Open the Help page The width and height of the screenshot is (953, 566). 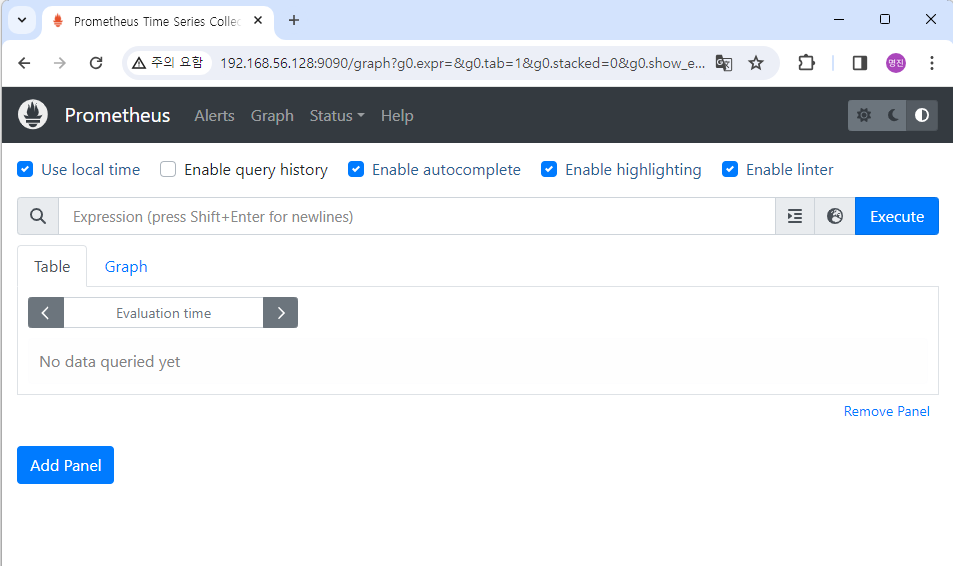397,116
